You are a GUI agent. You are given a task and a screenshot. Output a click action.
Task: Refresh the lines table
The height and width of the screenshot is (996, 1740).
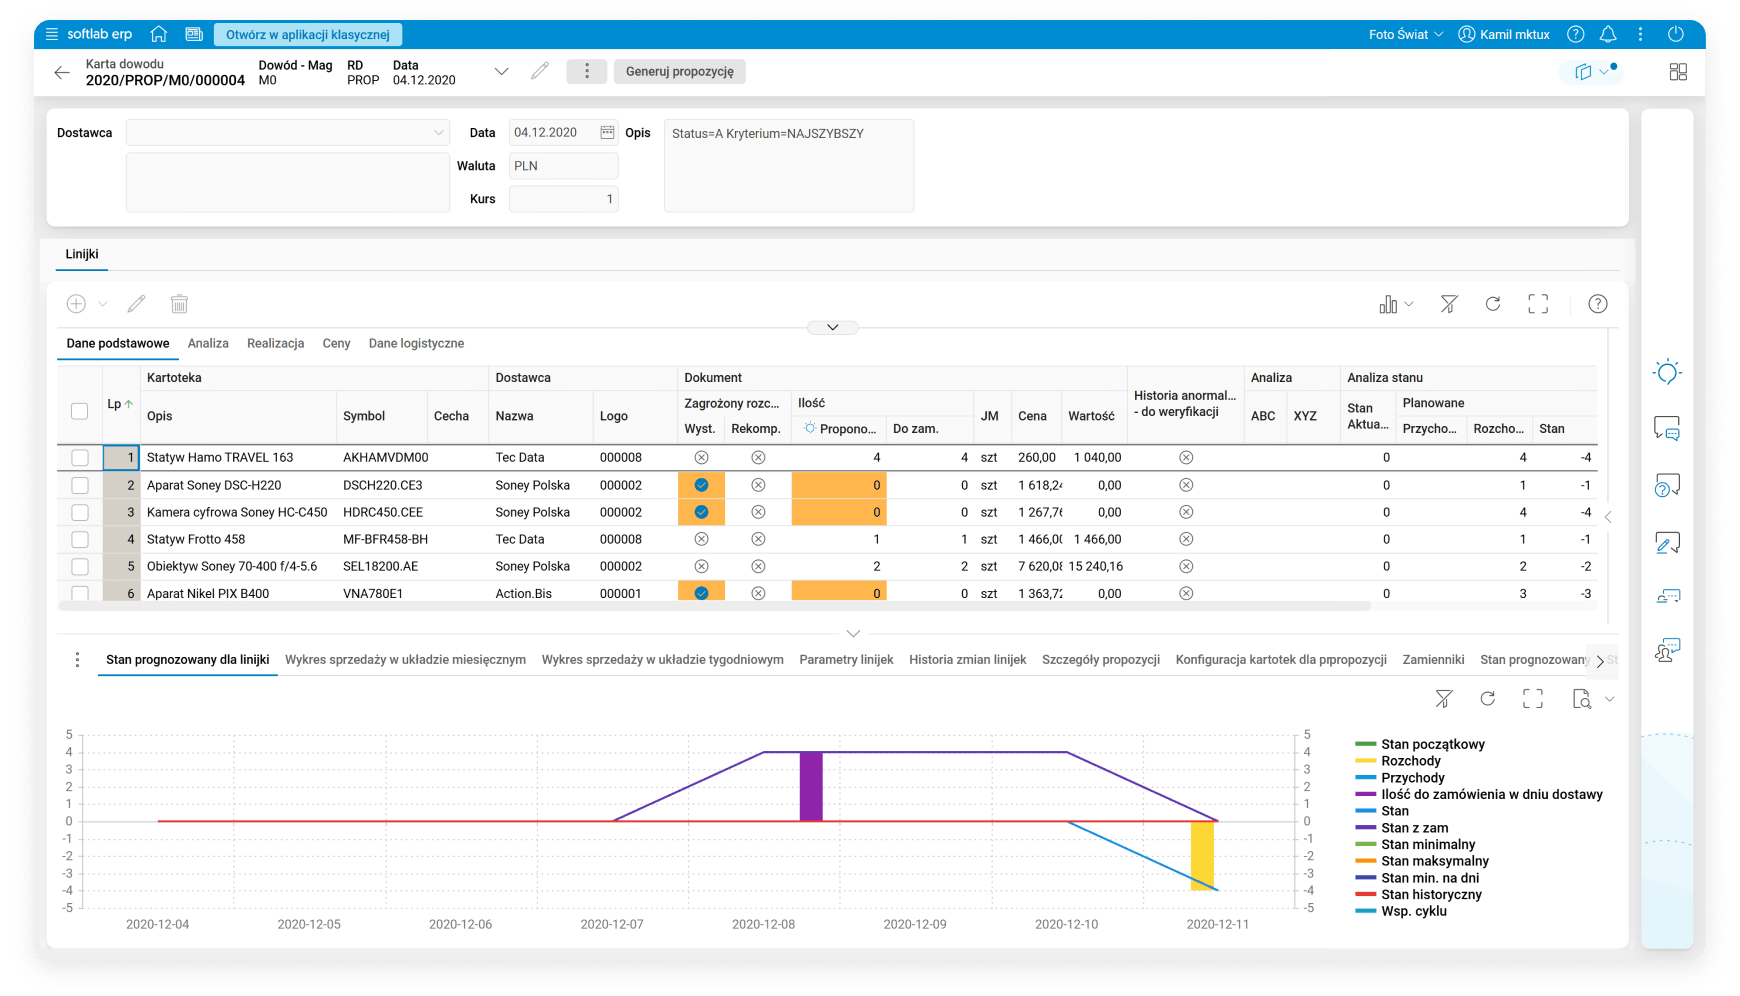pos(1493,304)
